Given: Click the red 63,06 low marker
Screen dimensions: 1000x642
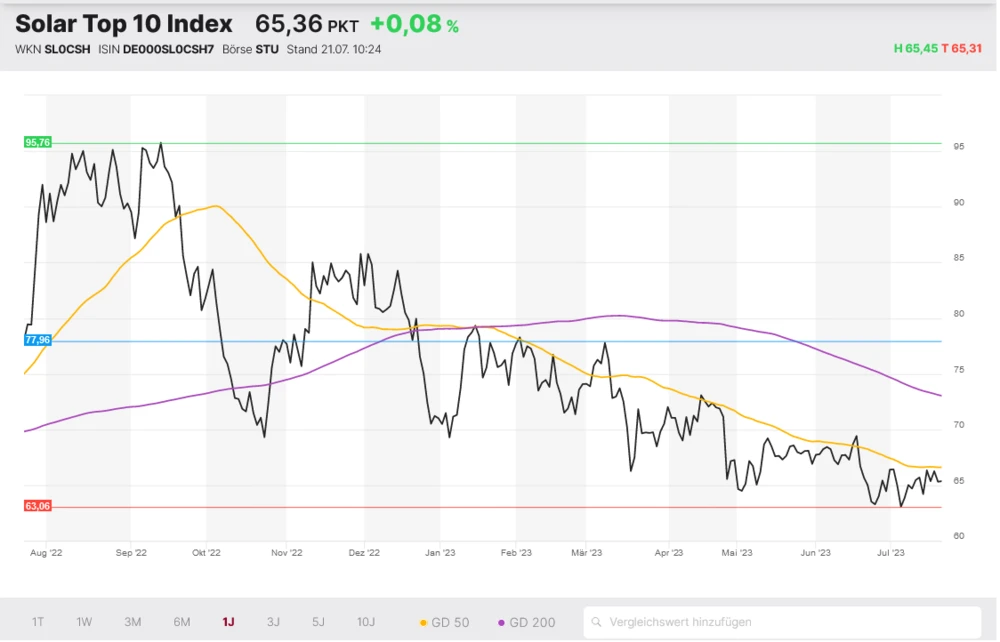Looking at the screenshot, I should [37, 506].
